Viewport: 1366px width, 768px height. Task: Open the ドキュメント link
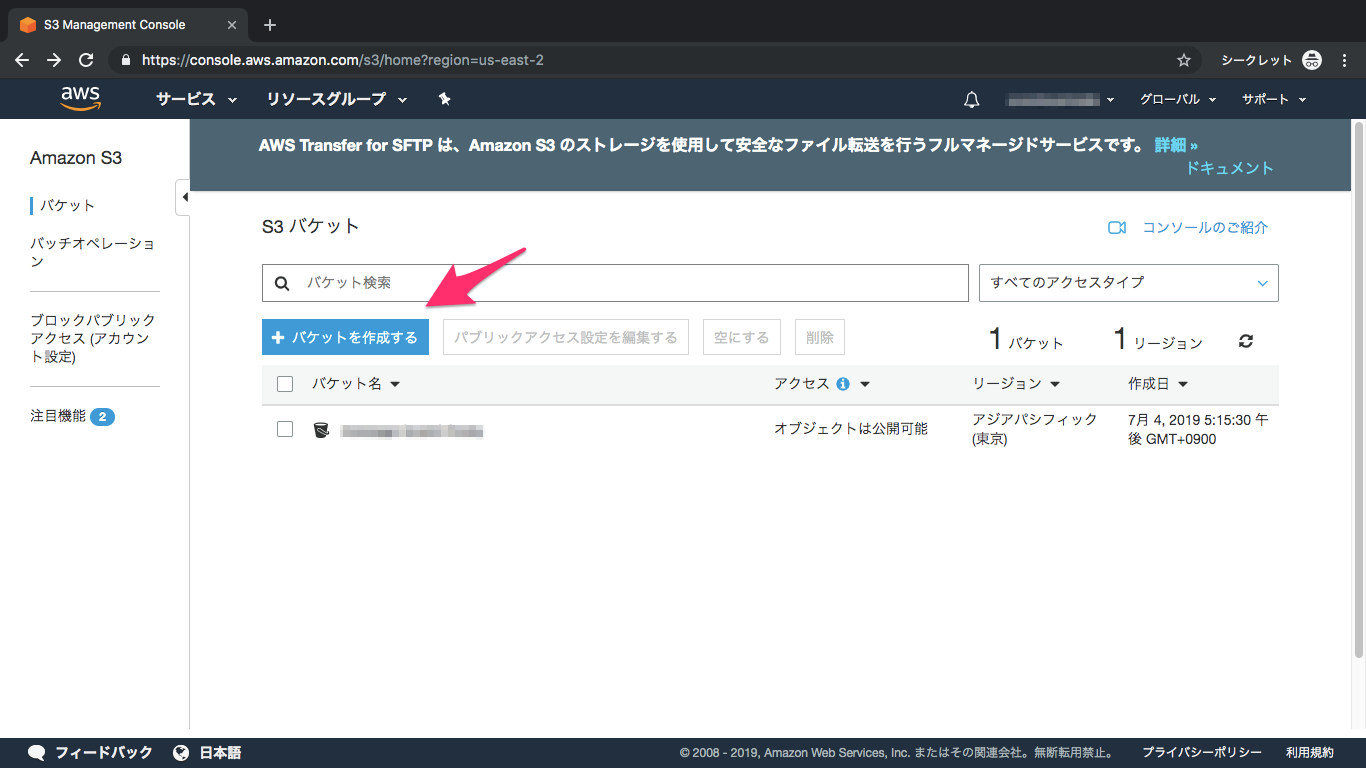pyautogui.click(x=1230, y=168)
